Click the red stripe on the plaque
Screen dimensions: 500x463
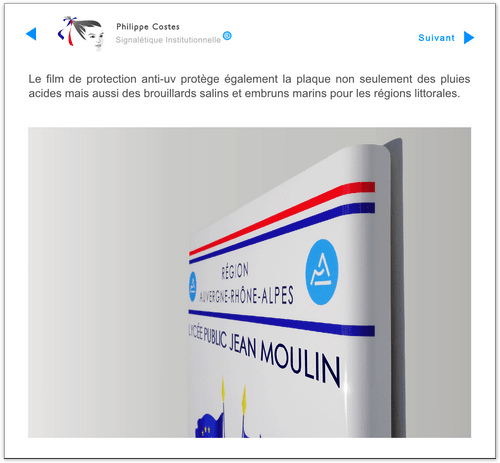coord(282,218)
